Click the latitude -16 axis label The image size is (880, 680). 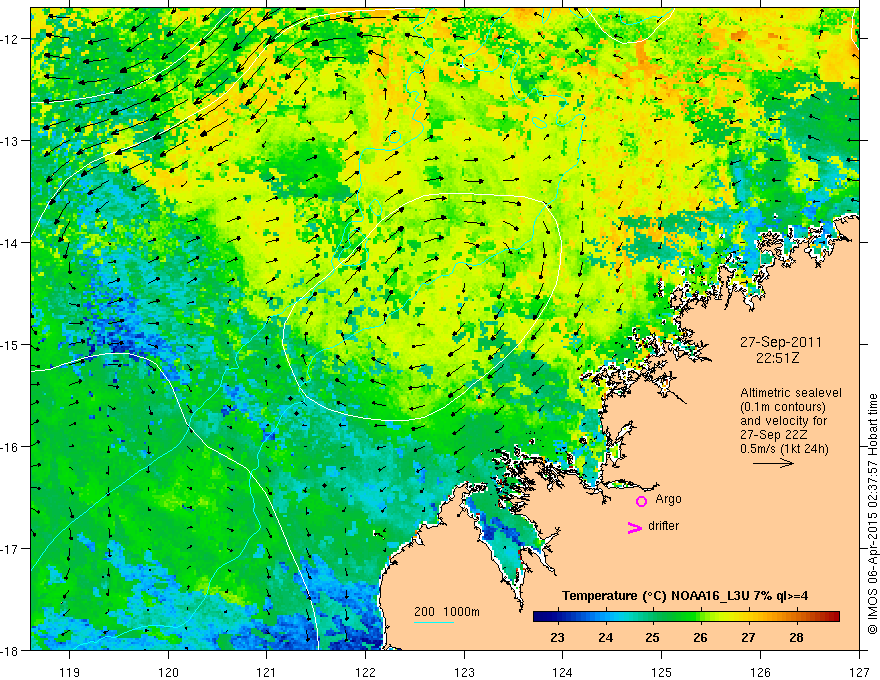pos(11,447)
